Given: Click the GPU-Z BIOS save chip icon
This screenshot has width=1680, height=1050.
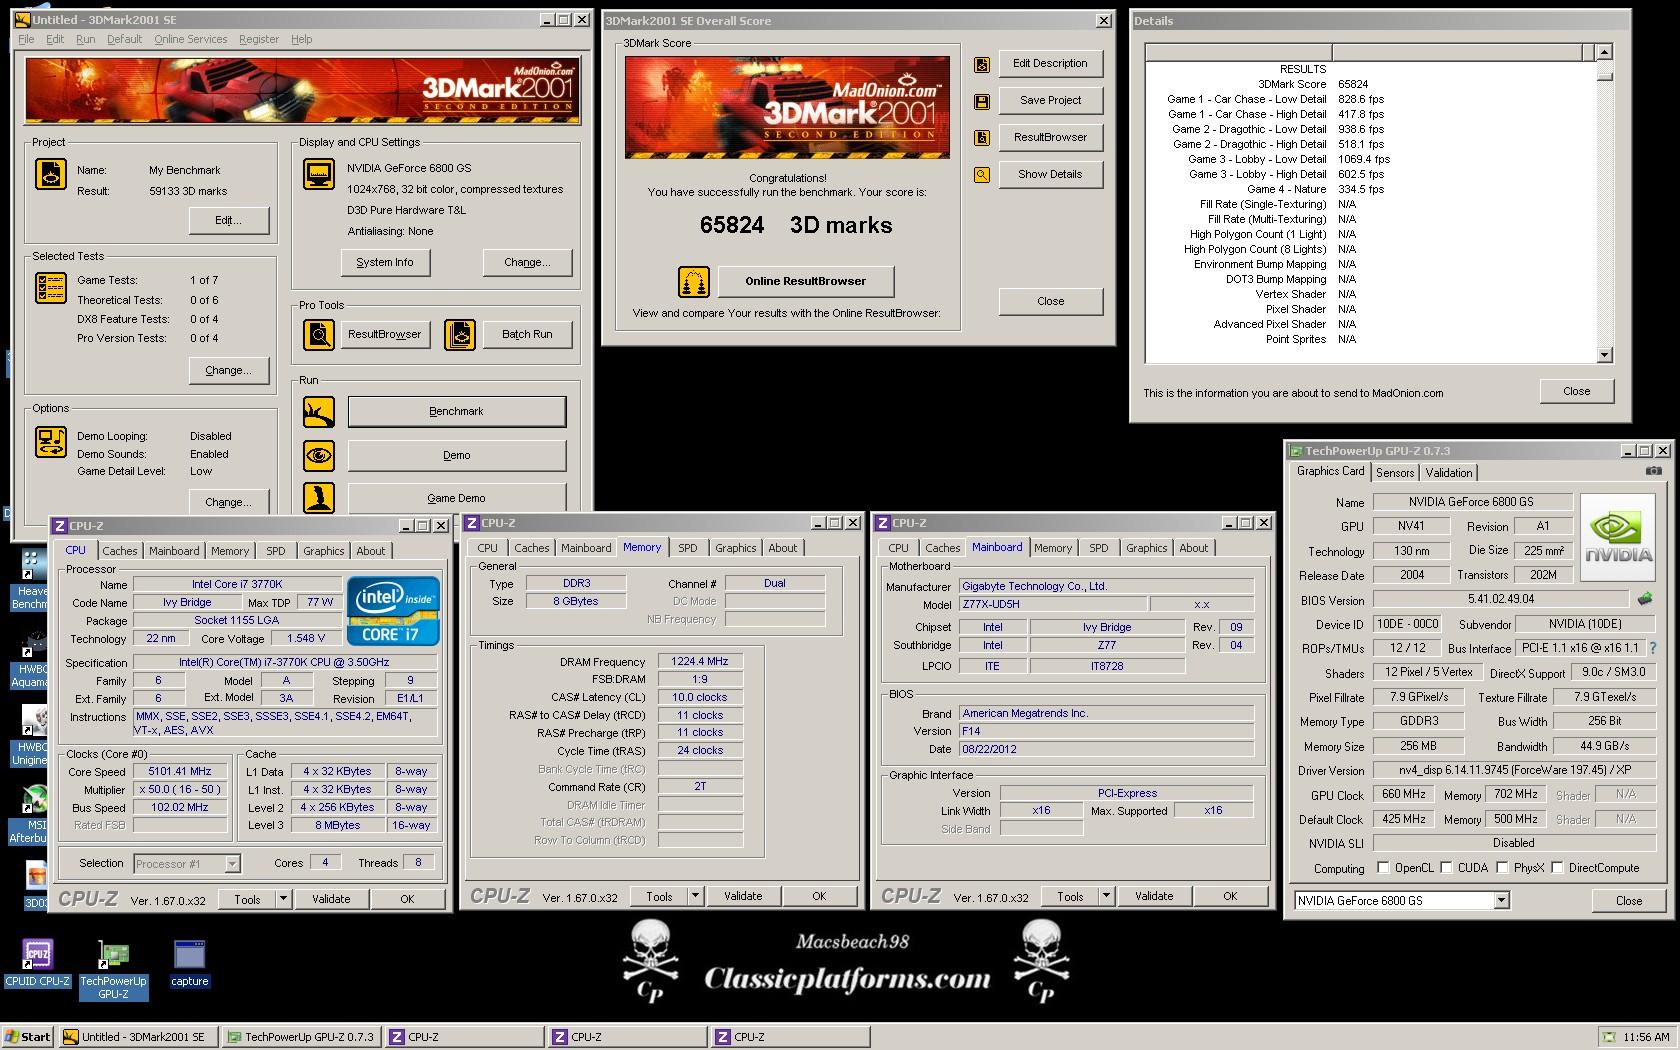Looking at the screenshot, I should [x=1644, y=599].
